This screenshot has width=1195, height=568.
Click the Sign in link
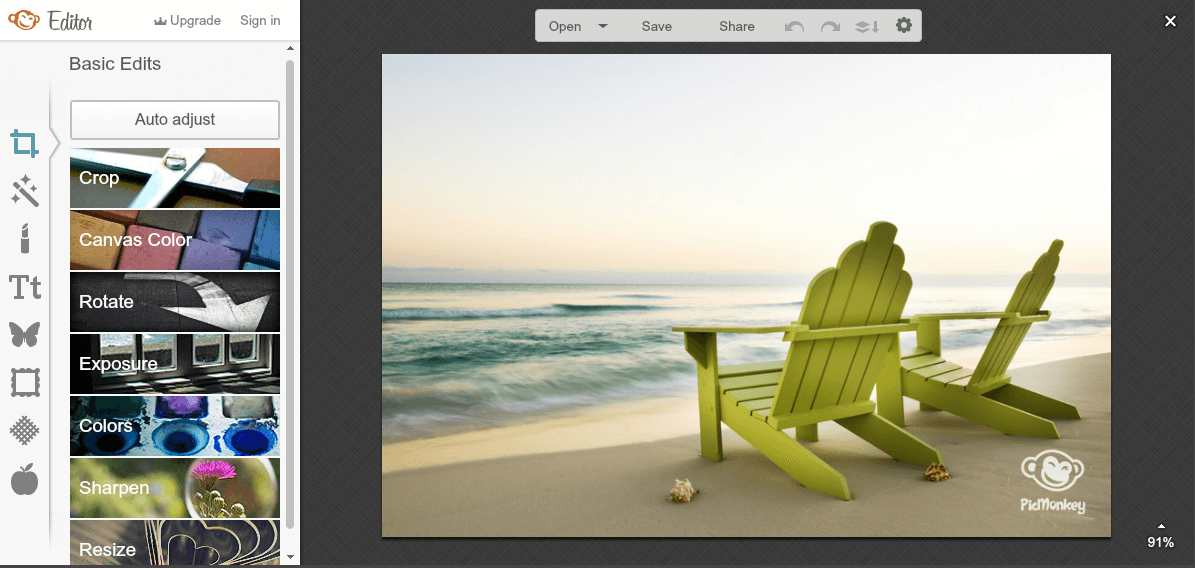pyautogui.click(x=260, y=21)
